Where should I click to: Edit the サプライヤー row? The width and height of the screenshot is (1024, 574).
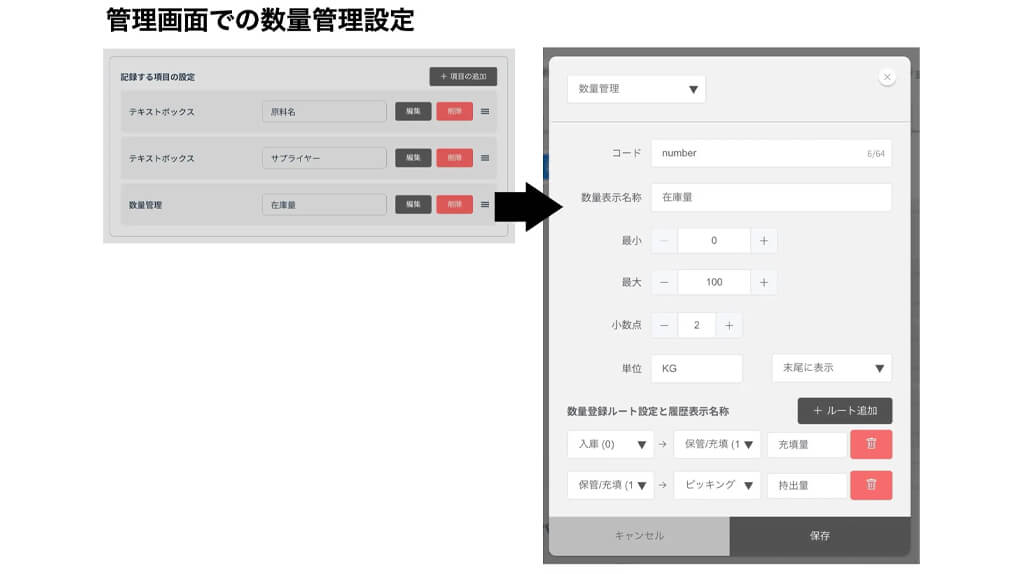click(x=413, y=157)
